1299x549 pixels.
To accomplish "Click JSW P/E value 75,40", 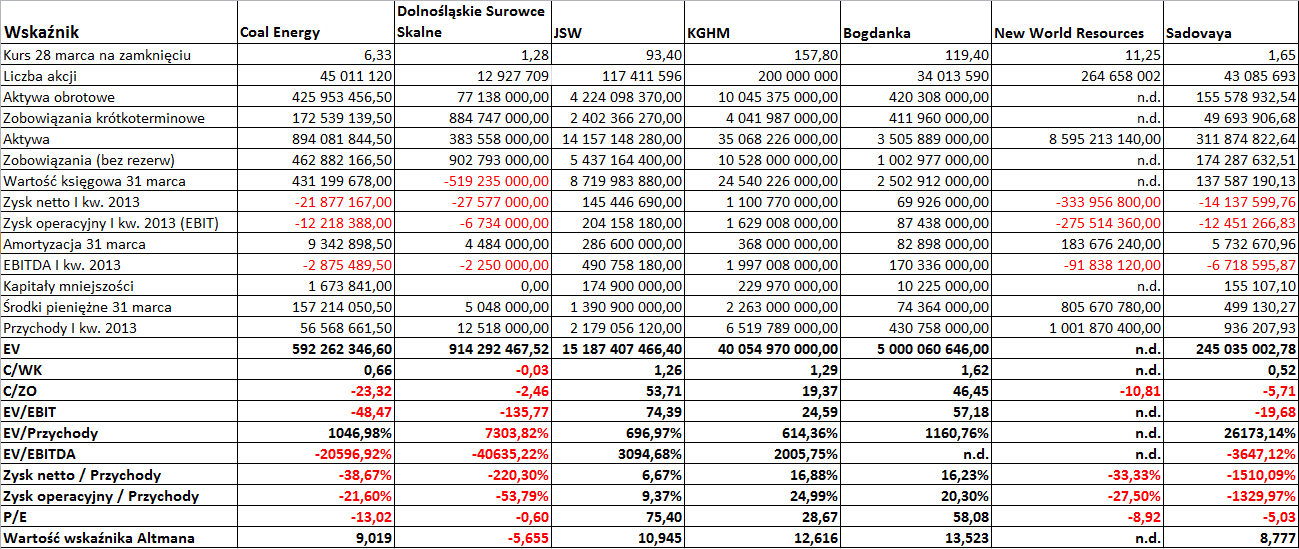I will (x=664, y=517).
